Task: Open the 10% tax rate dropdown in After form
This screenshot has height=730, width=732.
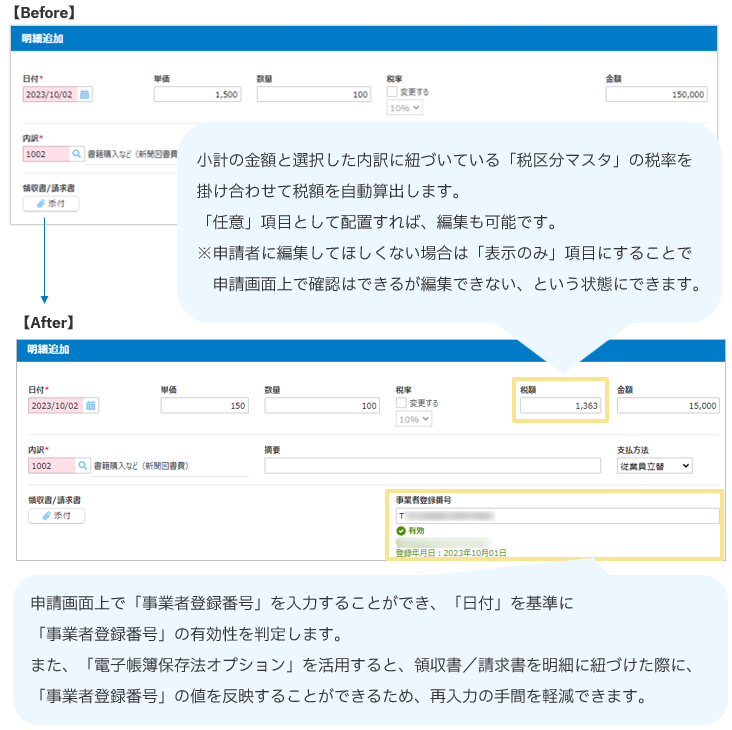Action: pos(414,419)
